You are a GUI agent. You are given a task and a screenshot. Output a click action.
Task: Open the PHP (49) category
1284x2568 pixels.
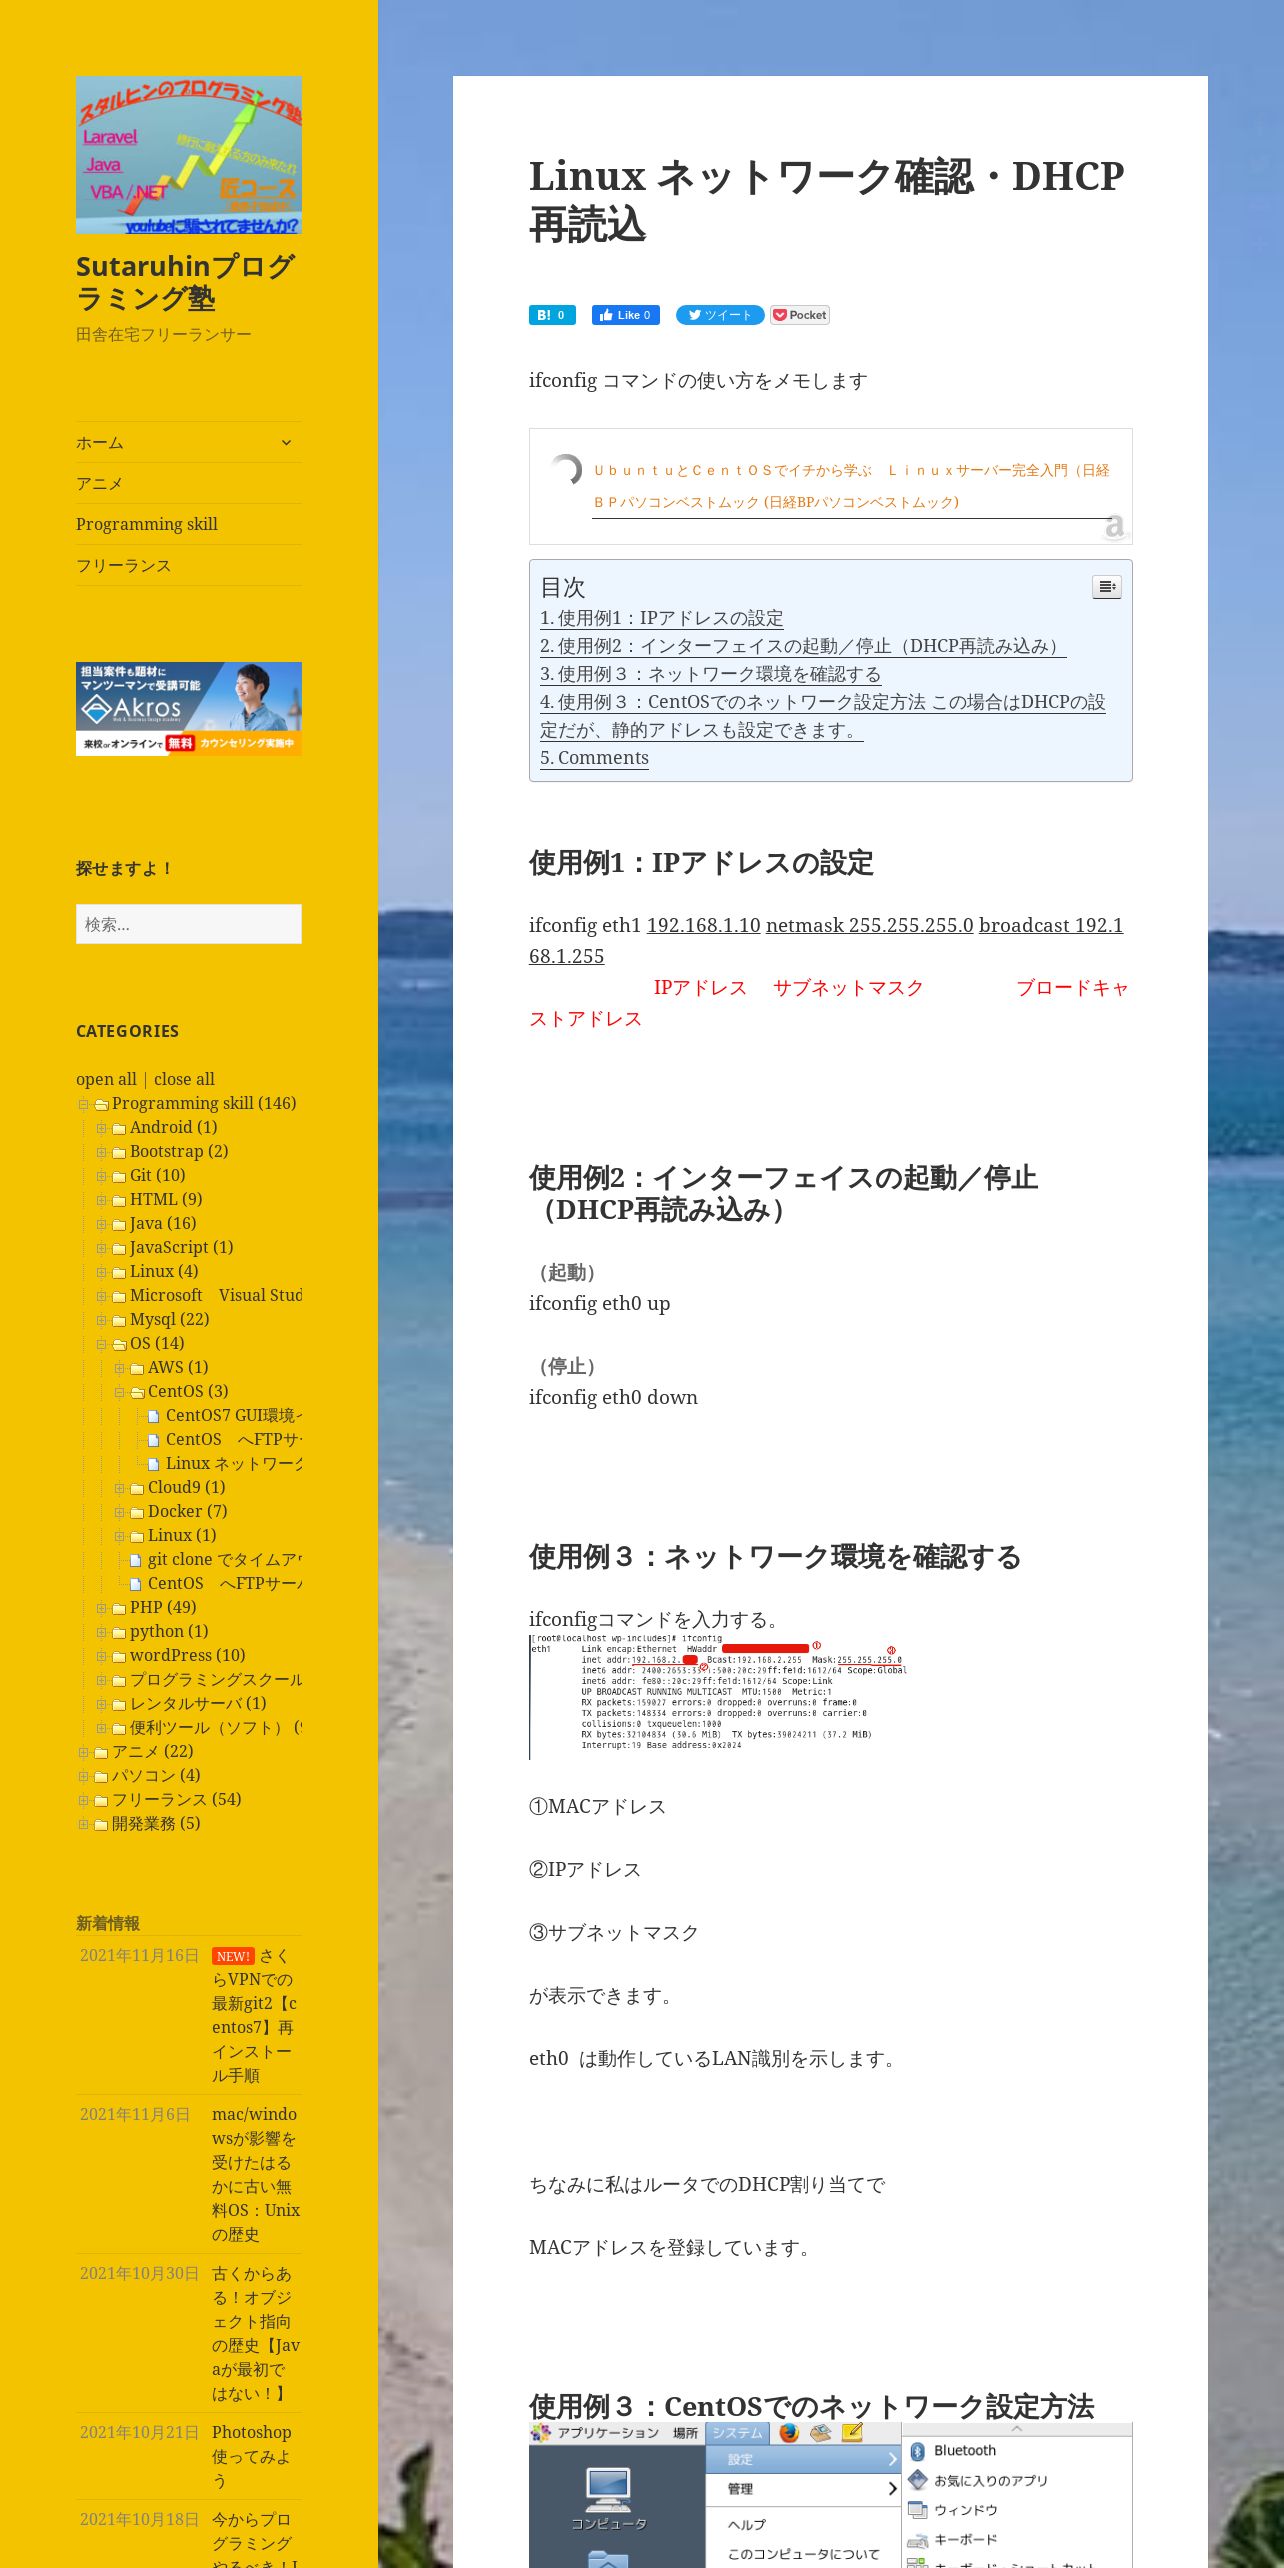coord(163,1607)
